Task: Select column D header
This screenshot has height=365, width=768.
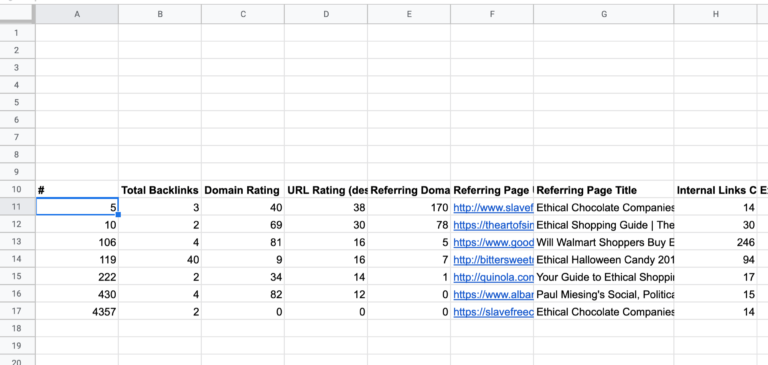Action: 326,15
